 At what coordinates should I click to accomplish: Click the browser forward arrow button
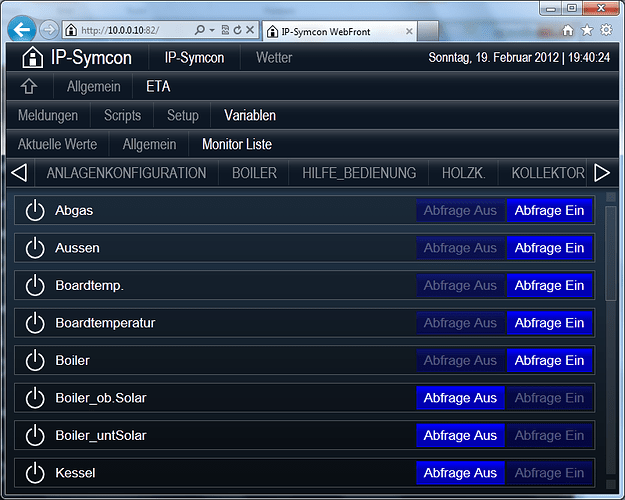(x=49, y=30)
